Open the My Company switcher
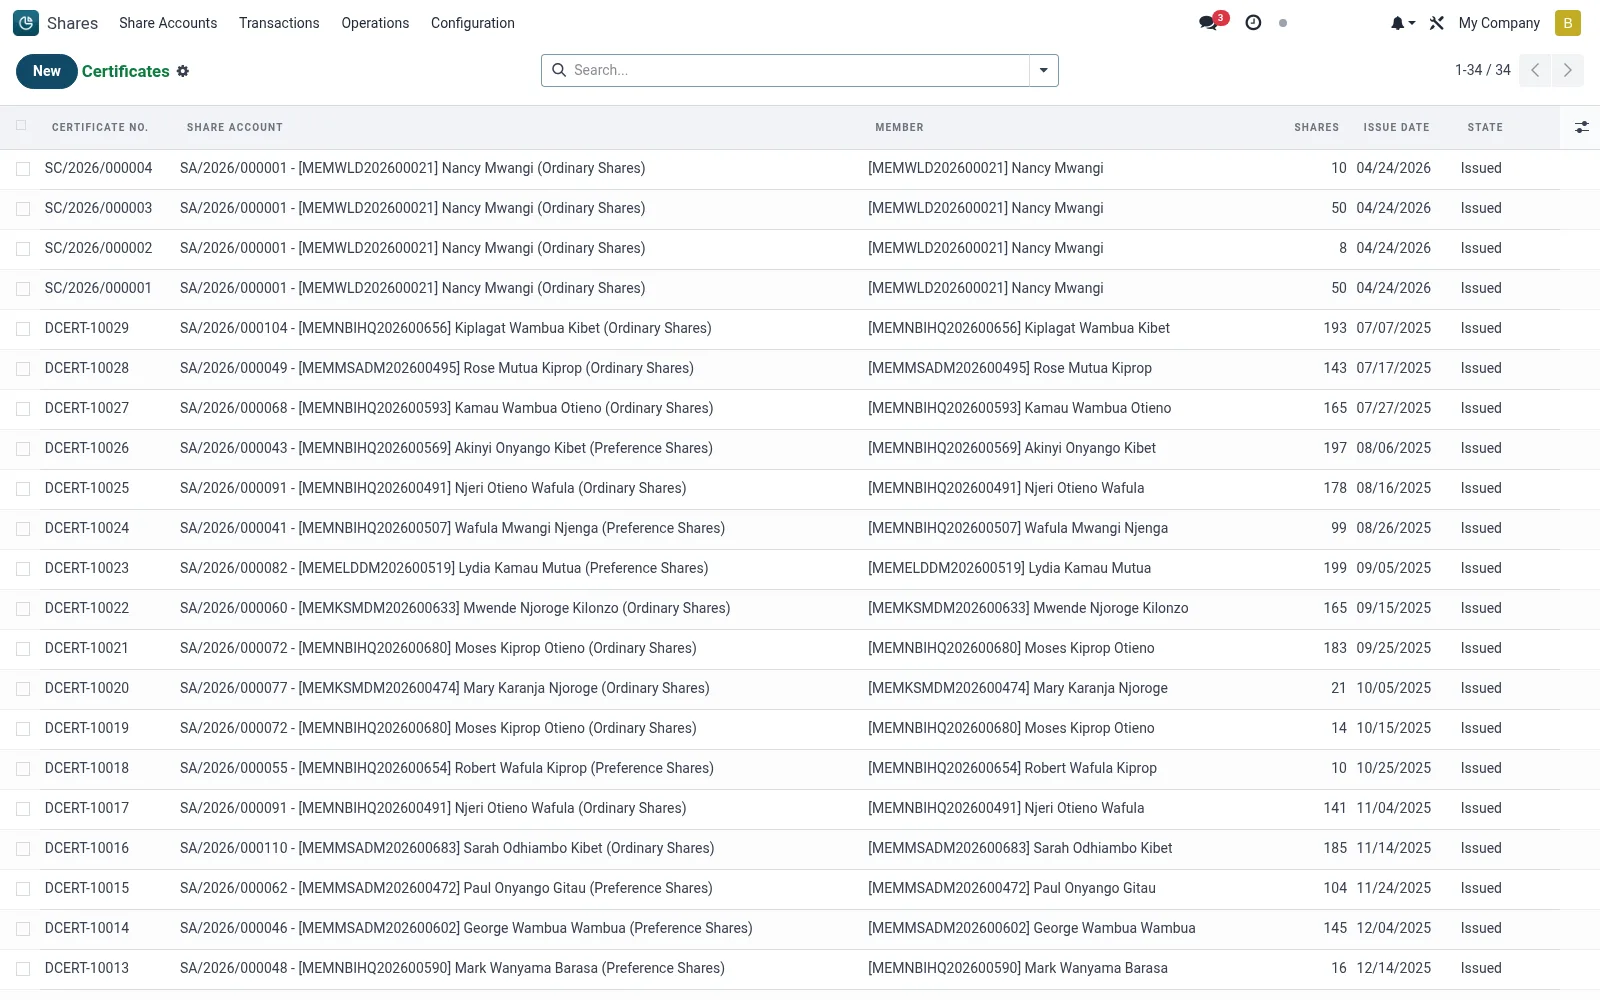Image resolution: width=1600 pixels, height=1000 pixels. point(1499,23)
